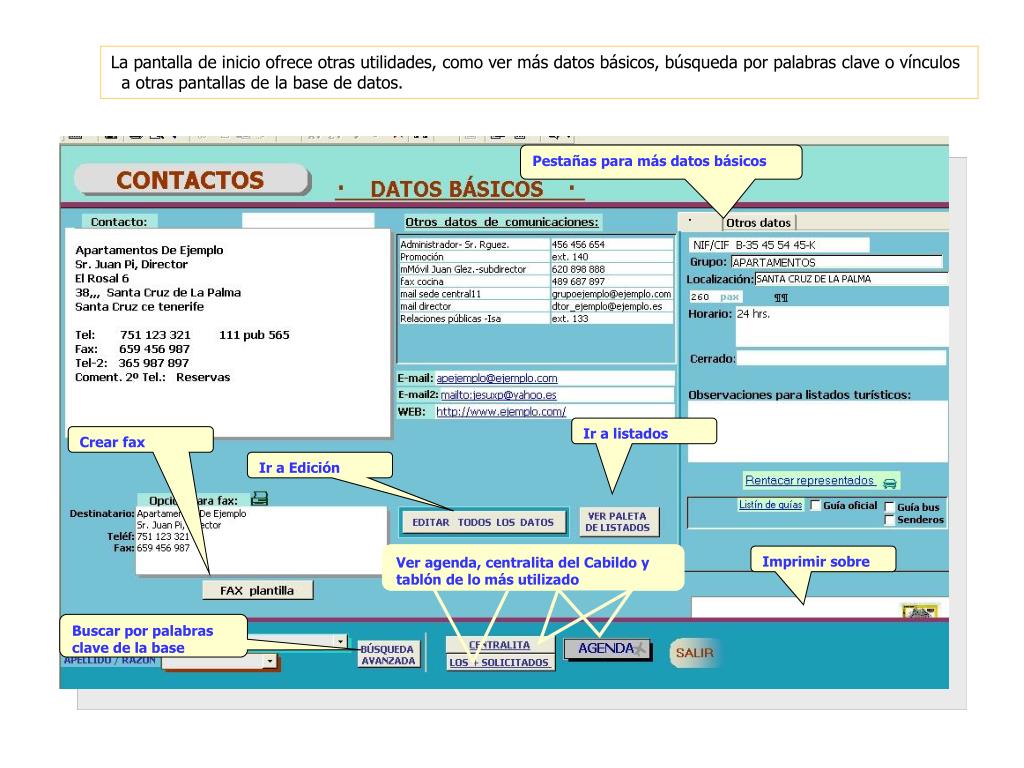Select mMóvil Juan Glez.-subdirector cell
Screen dimensions: 1024x768
point(474,270)
